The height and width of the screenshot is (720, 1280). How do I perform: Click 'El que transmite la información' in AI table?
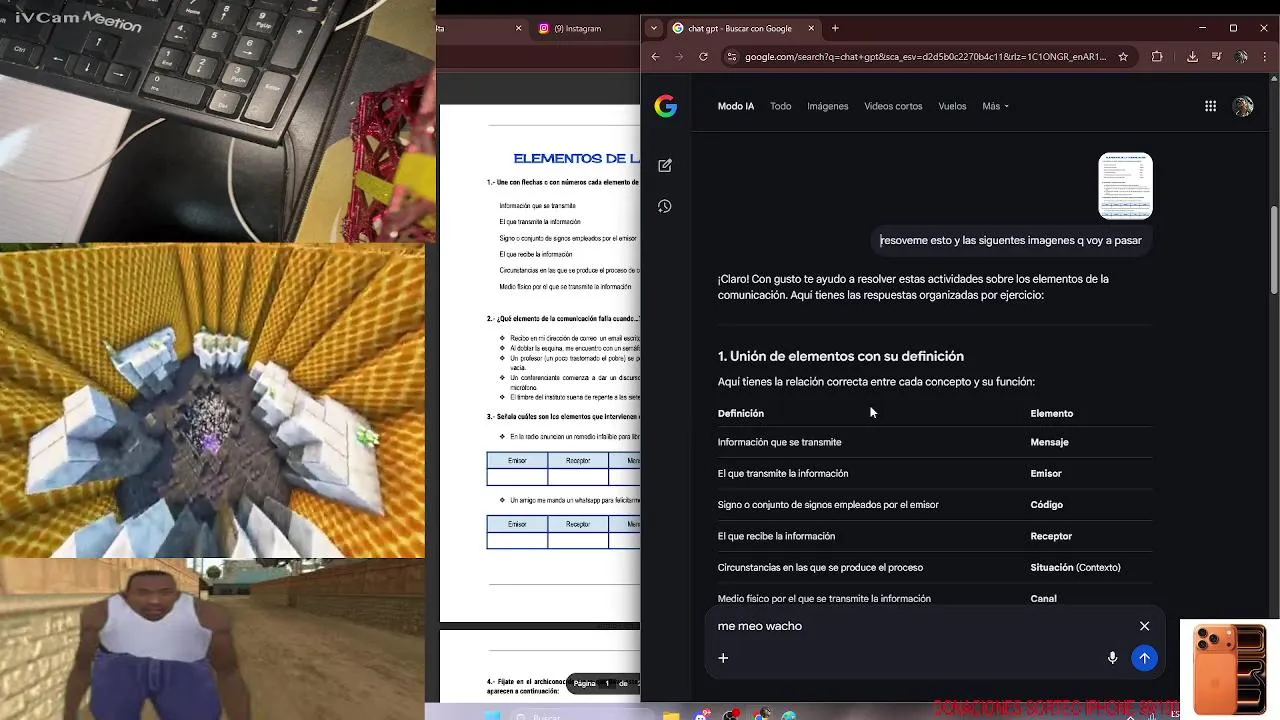782,473
